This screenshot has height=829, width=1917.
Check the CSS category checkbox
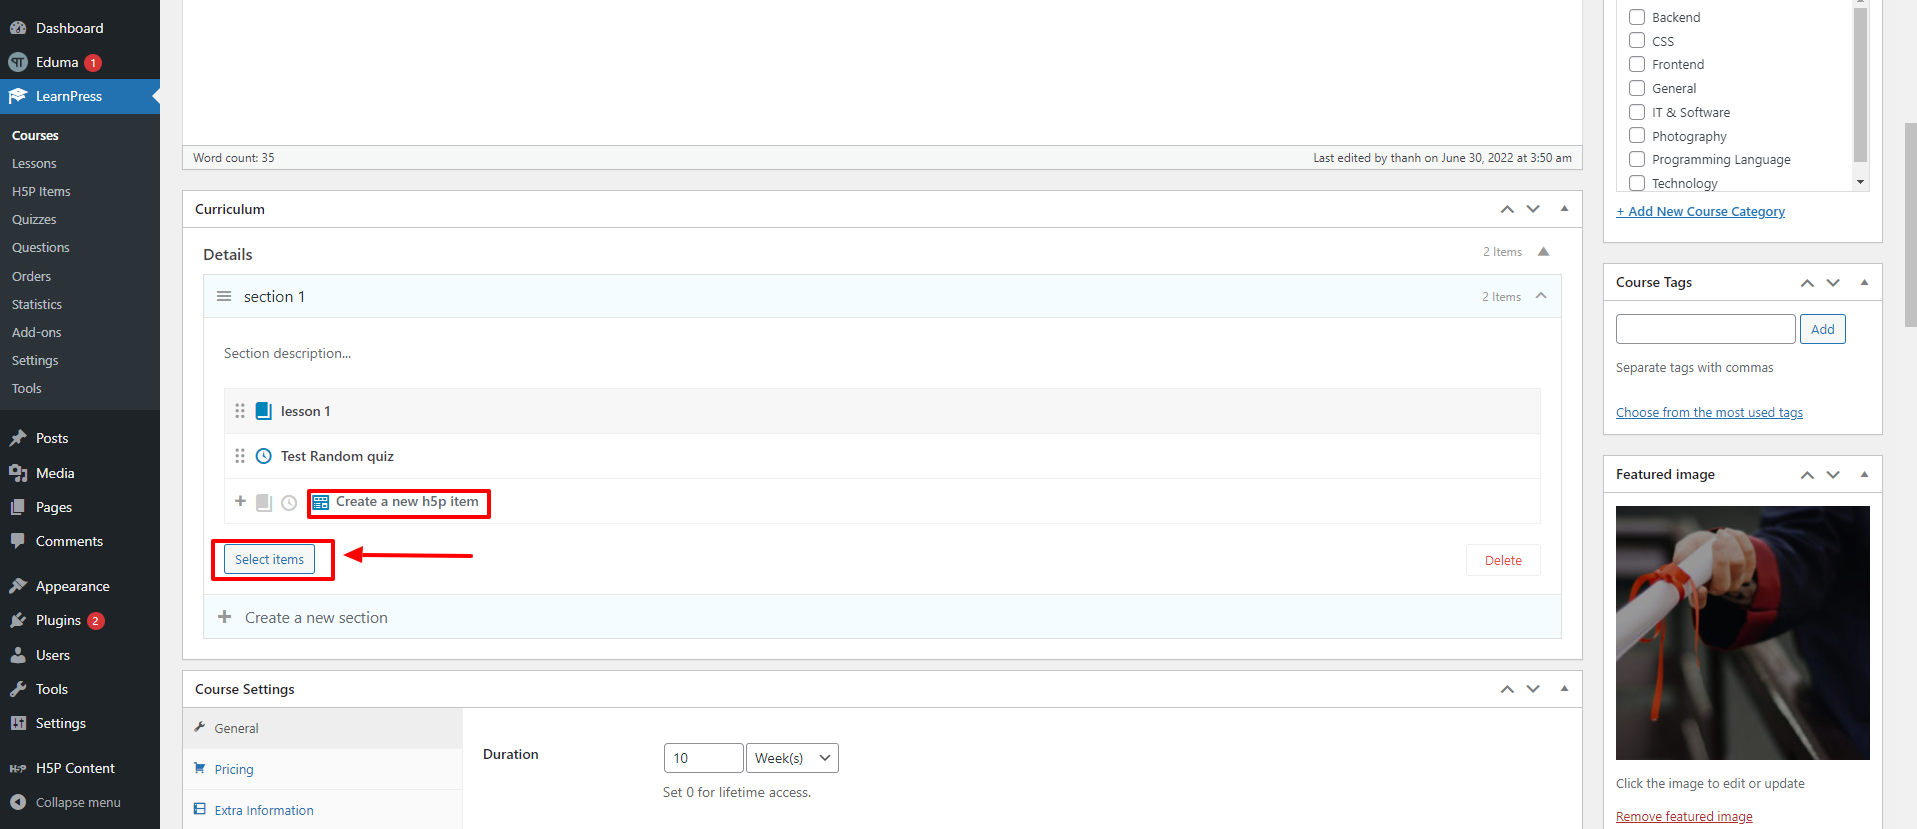click(x=1637, y=40)
